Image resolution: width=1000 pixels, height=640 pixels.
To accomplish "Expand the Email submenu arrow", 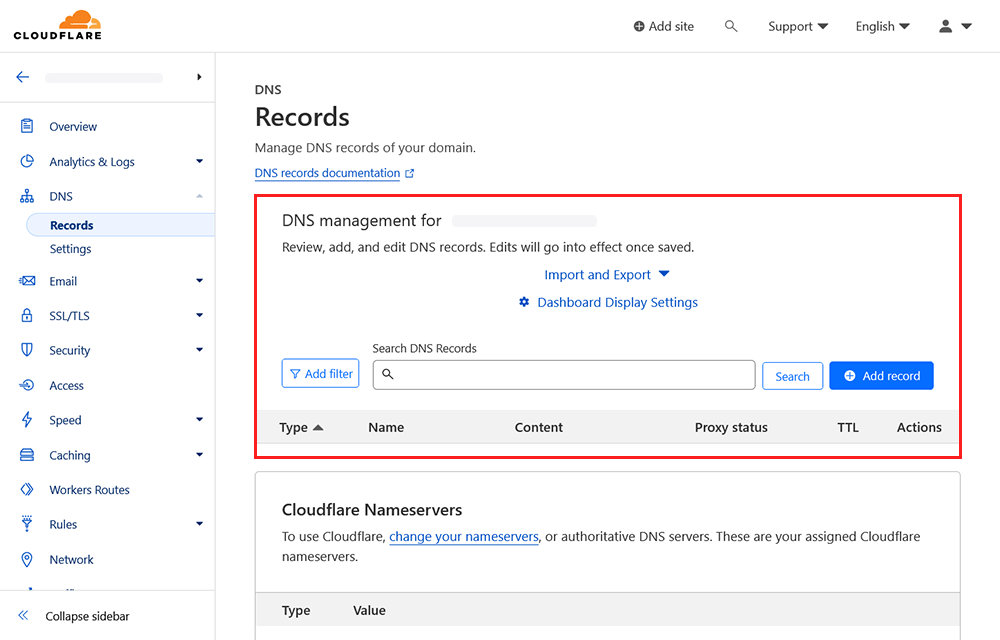I will [200, 280].
